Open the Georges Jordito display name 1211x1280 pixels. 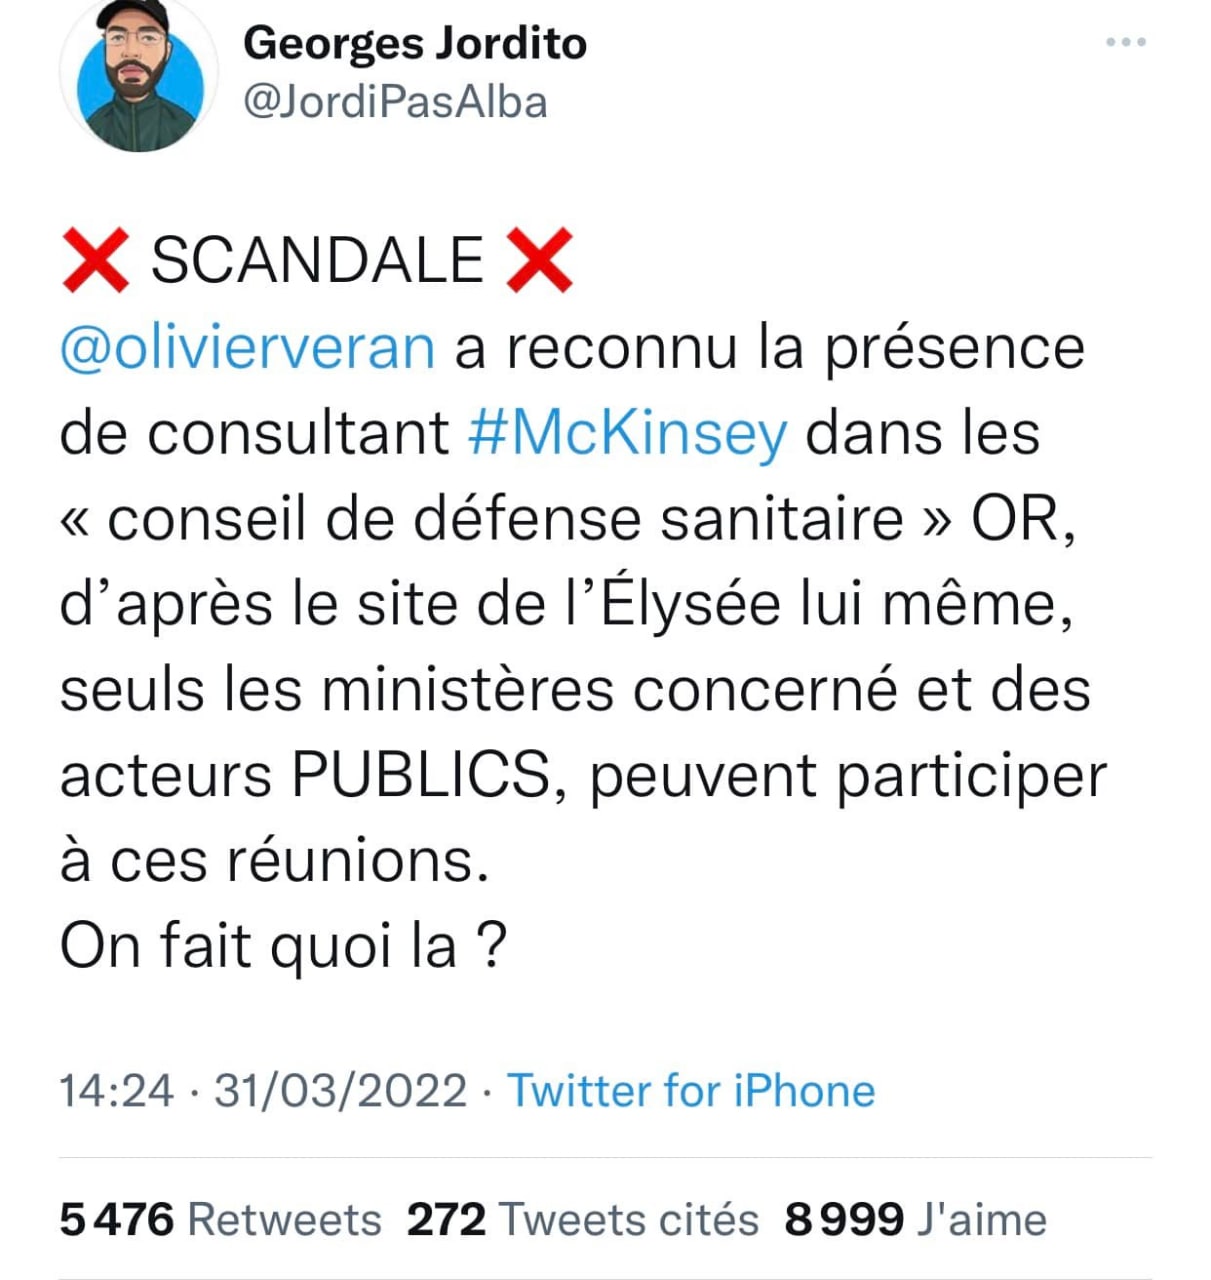point(414,43)
